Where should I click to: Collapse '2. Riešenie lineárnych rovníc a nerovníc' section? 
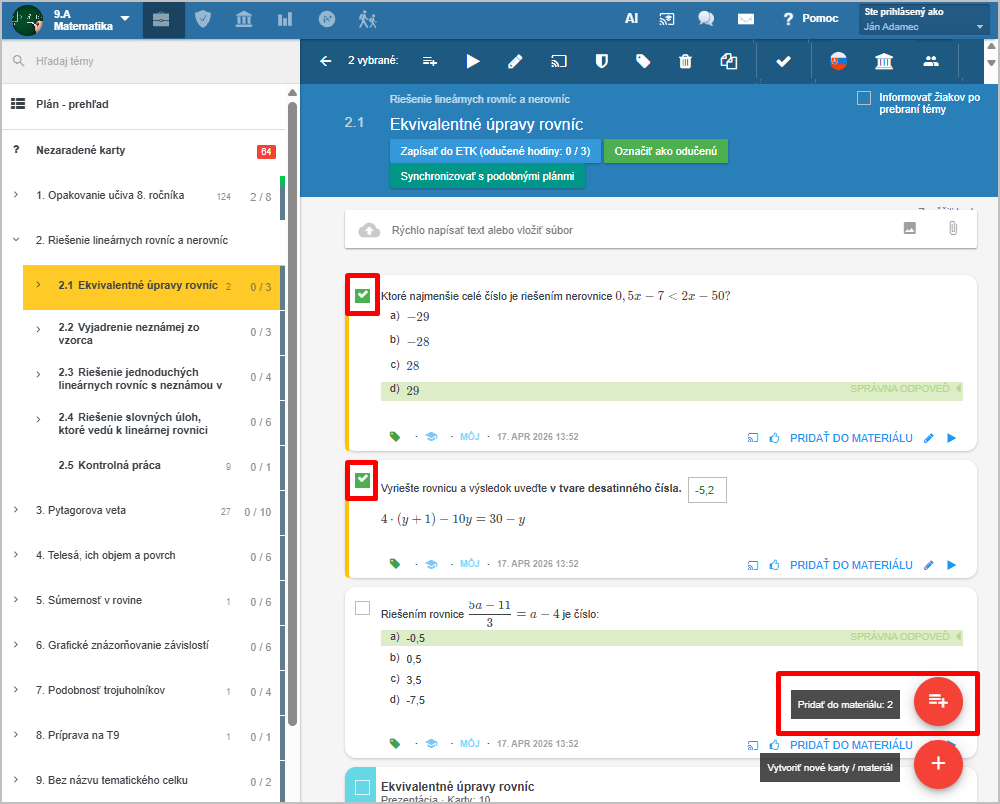tap(16, 240)
